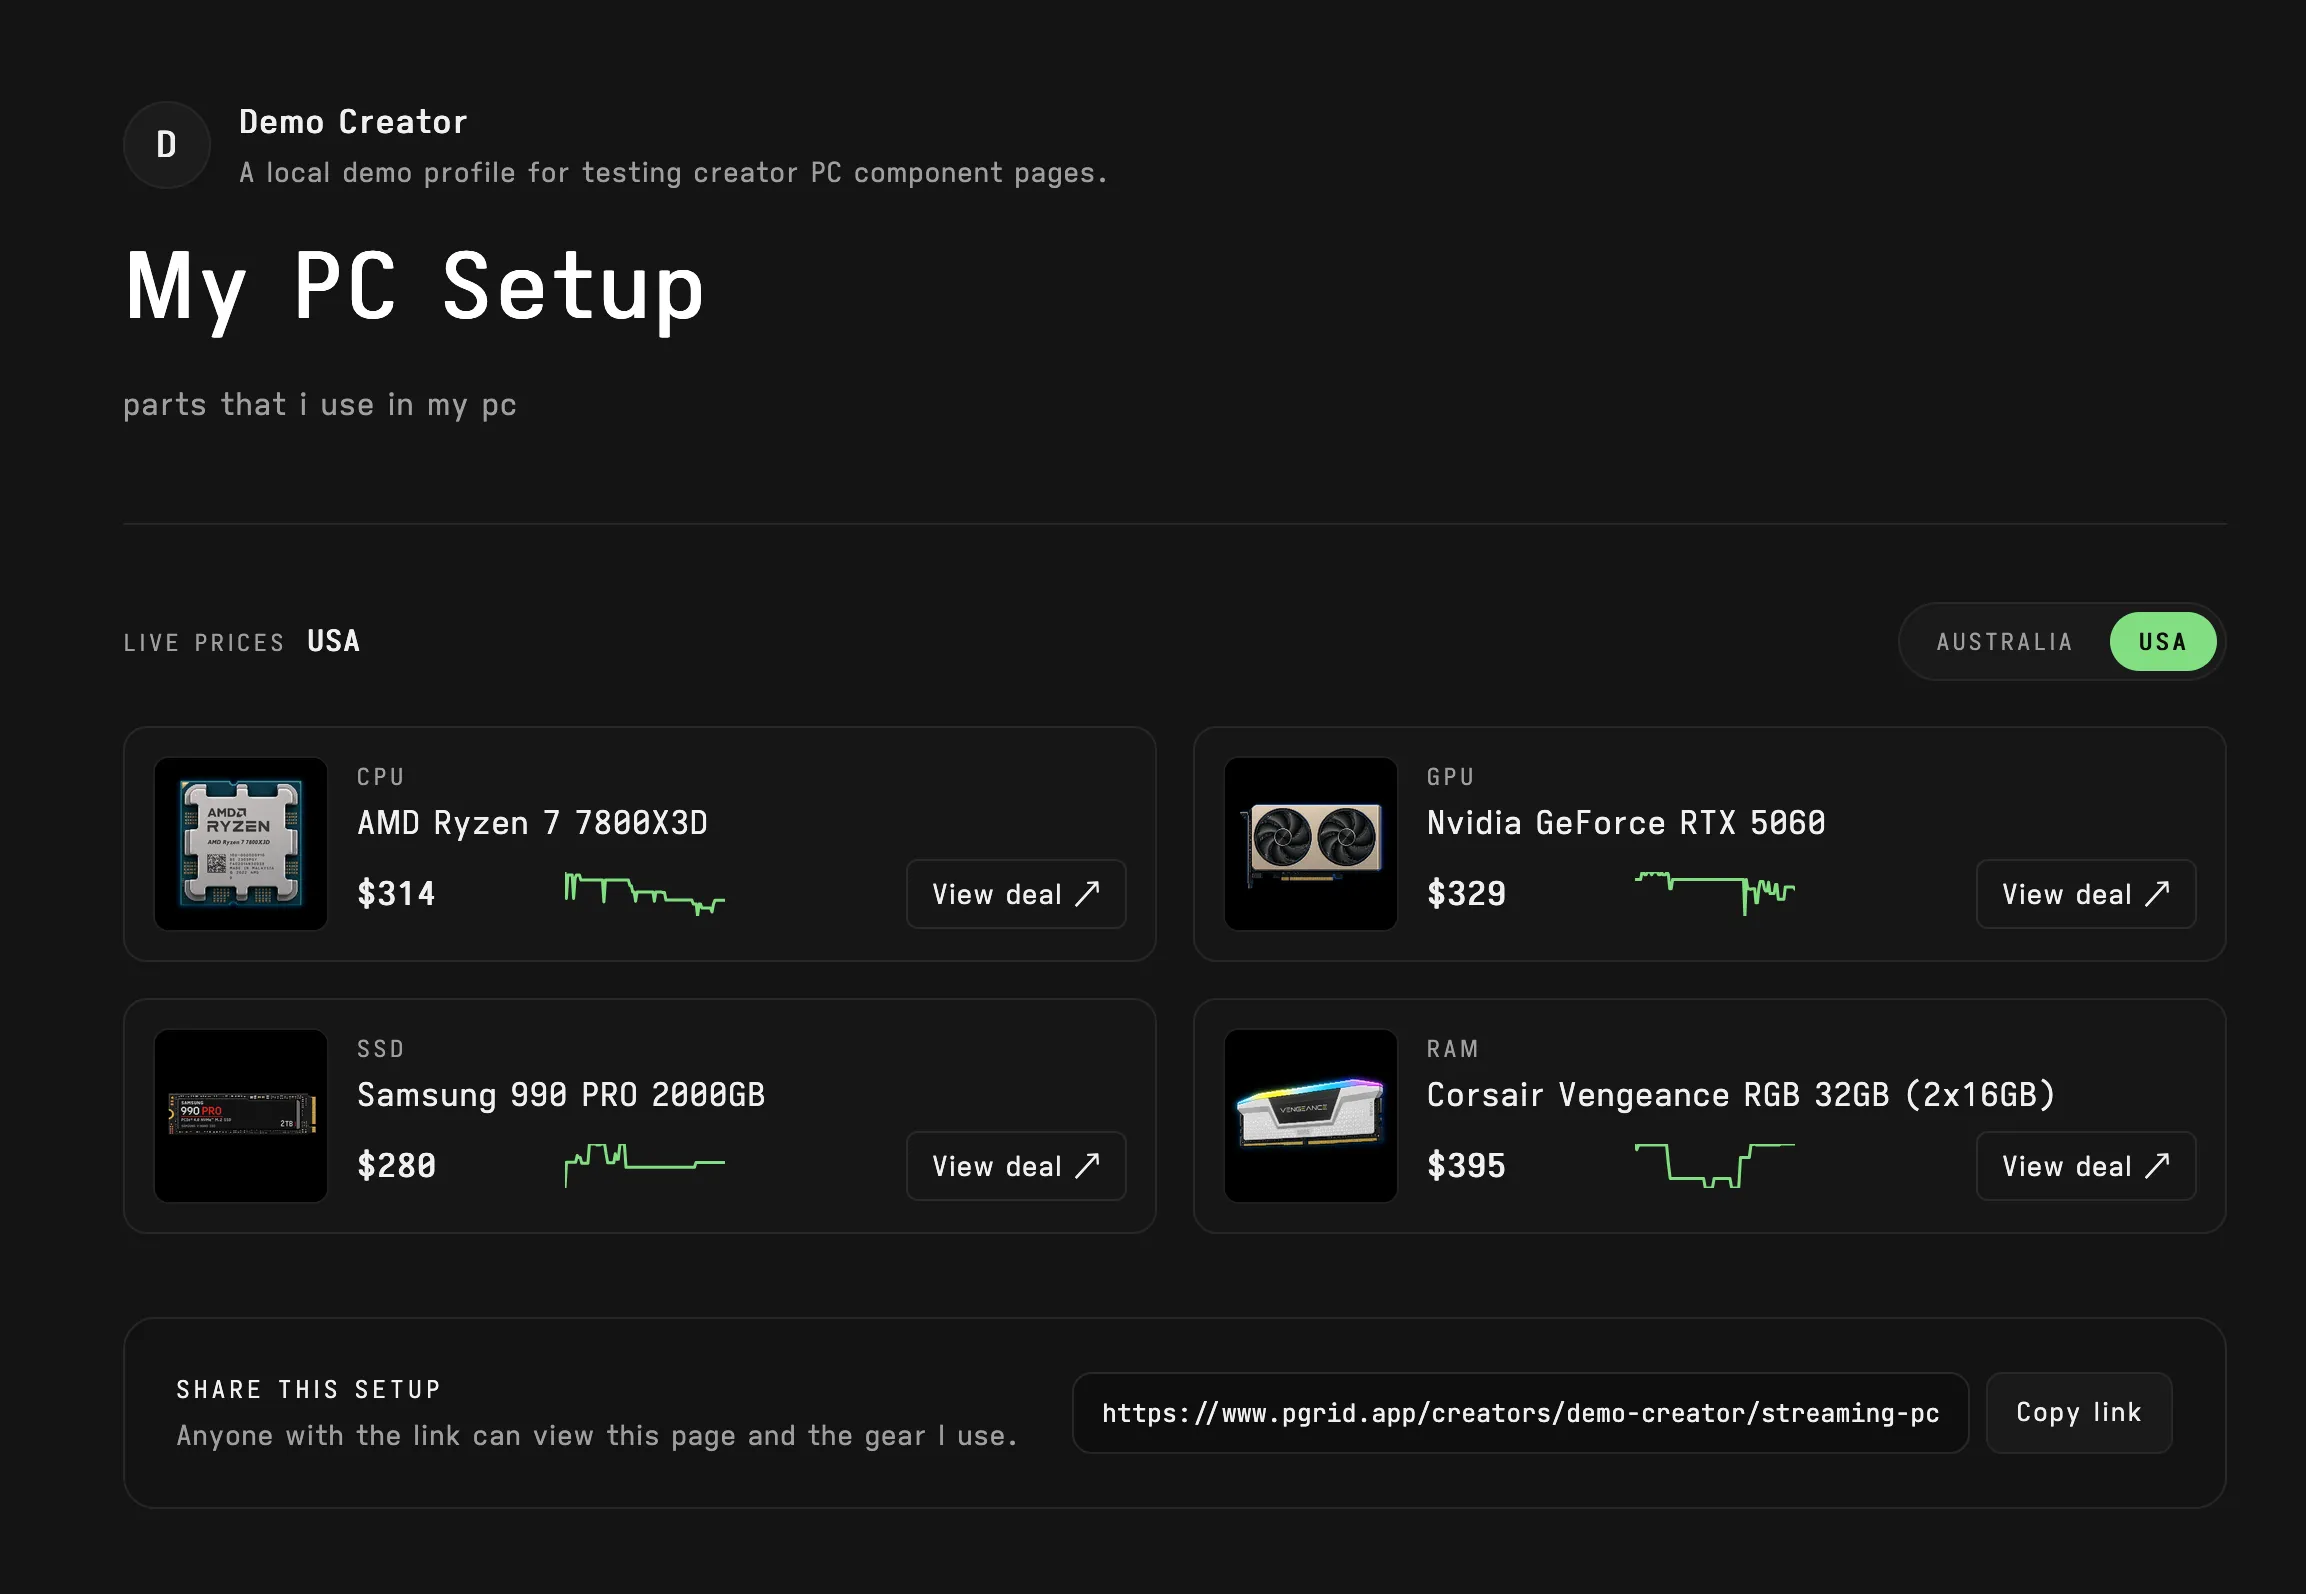This screenshot has width=2306, height=1594.
Task: Click the Samsung 990 PRO price sparkline
Action: click(x=645, y=1165)
